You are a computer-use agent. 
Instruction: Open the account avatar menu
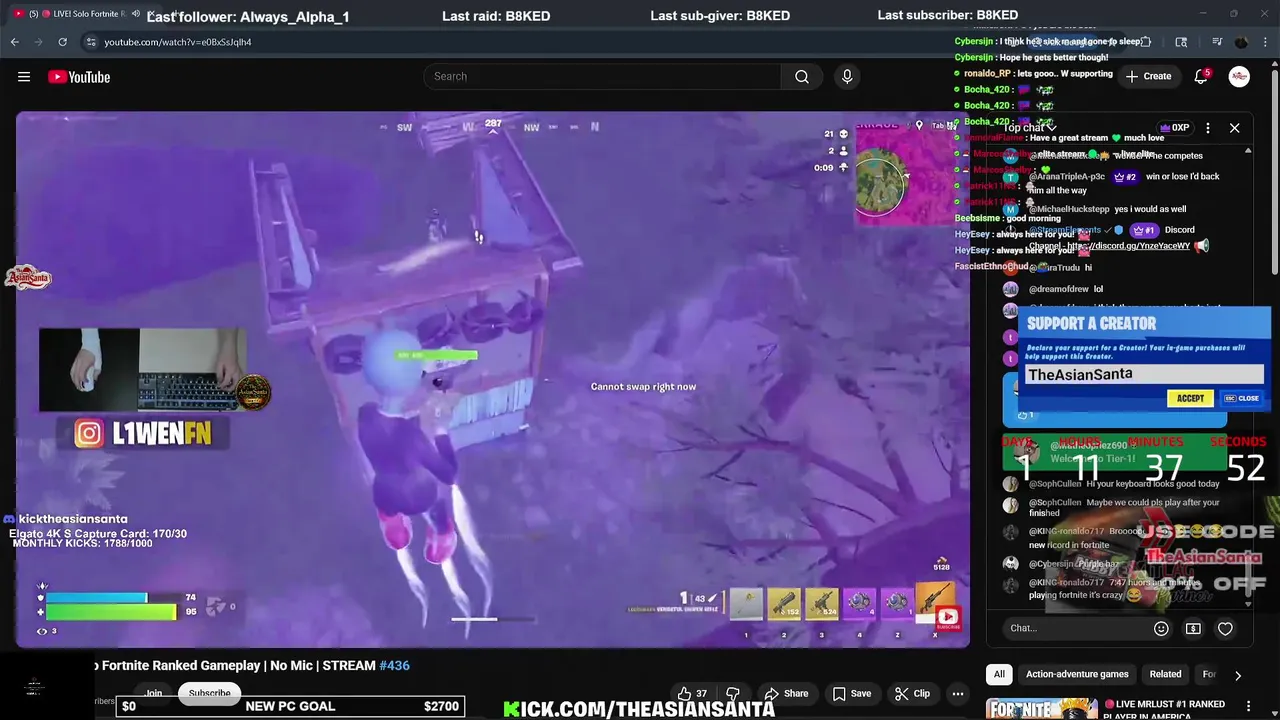click(x=1239, y=76)
